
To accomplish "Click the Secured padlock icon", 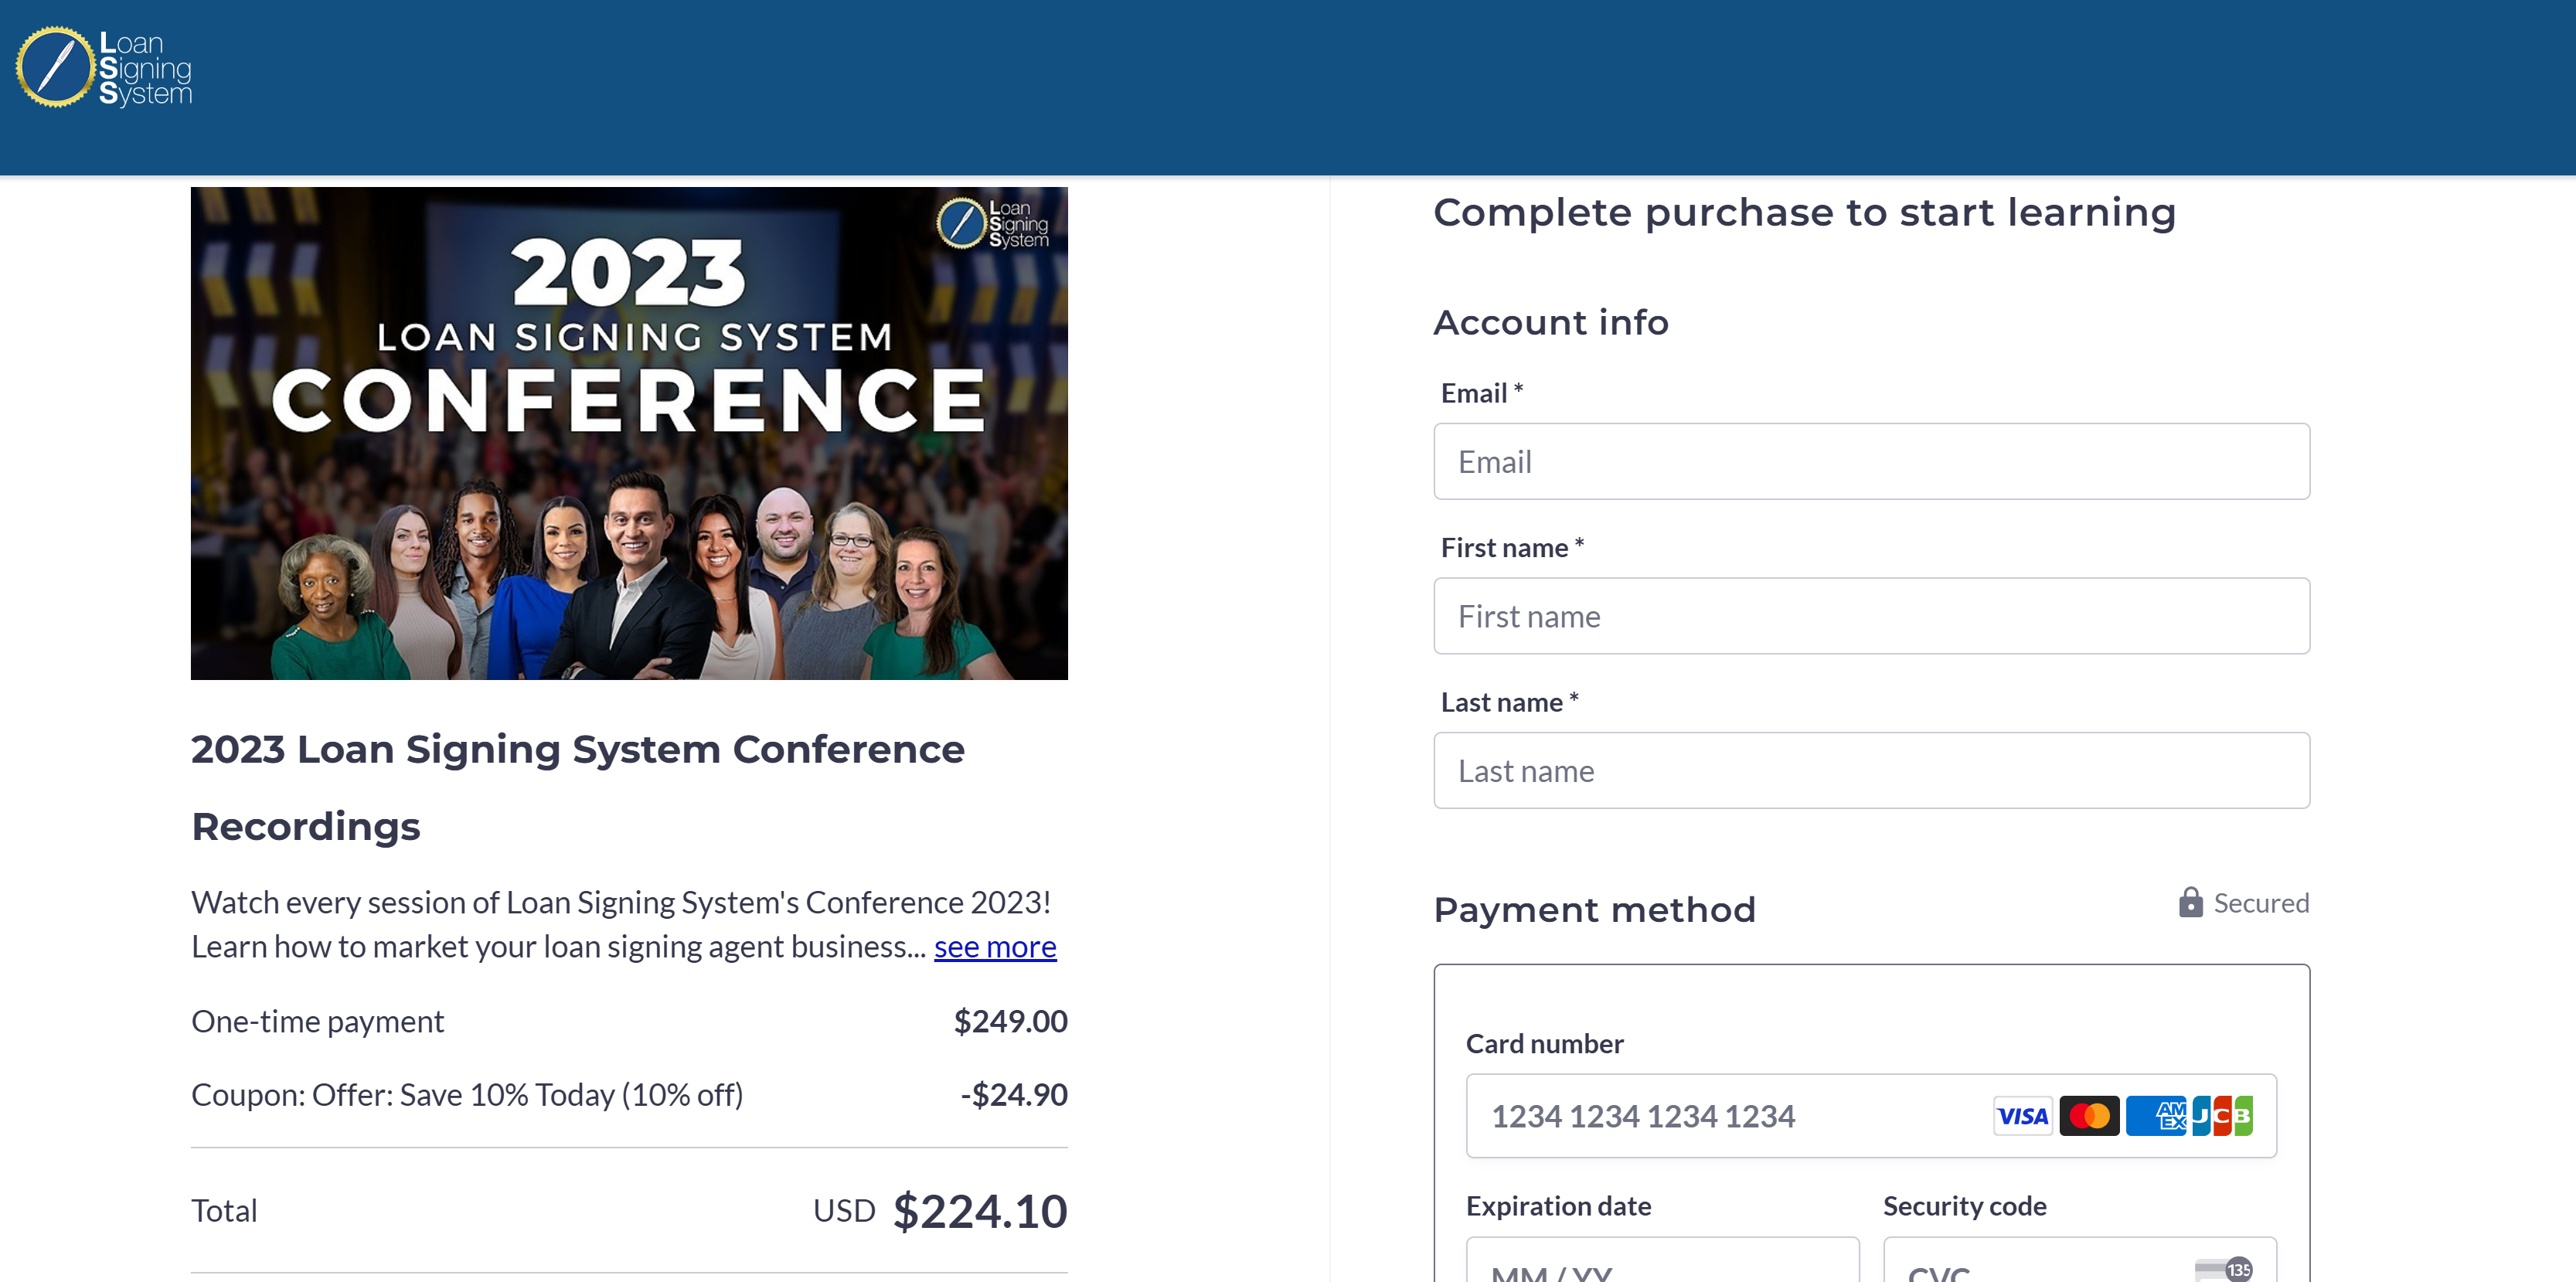I will coord(2190,902).
